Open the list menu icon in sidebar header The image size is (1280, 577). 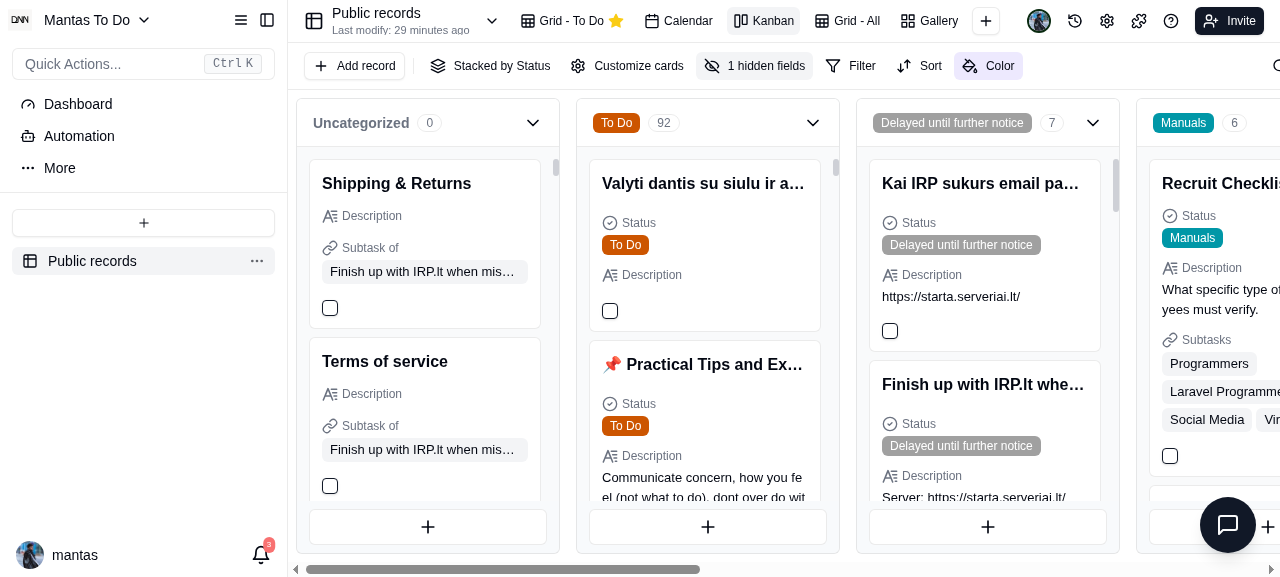(241, 20)
